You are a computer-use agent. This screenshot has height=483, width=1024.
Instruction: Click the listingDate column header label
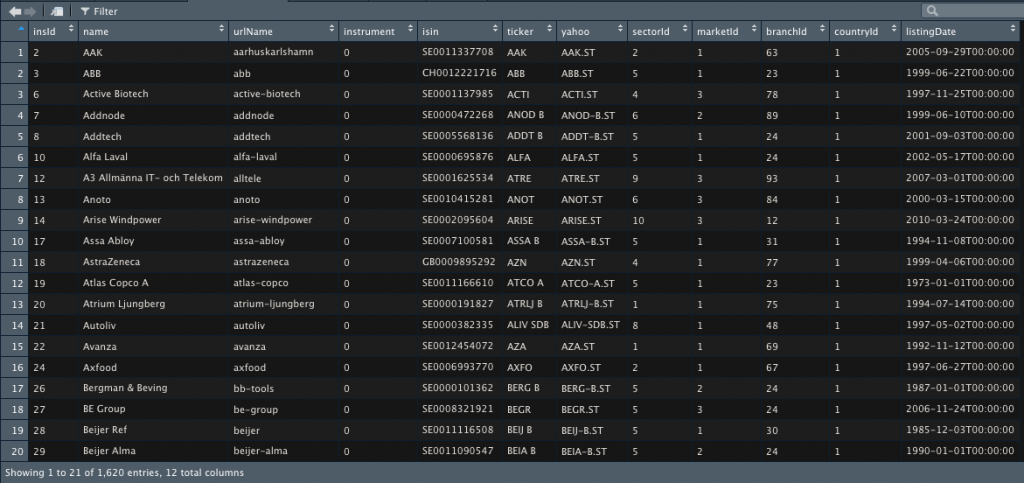(x=931, y=31)
